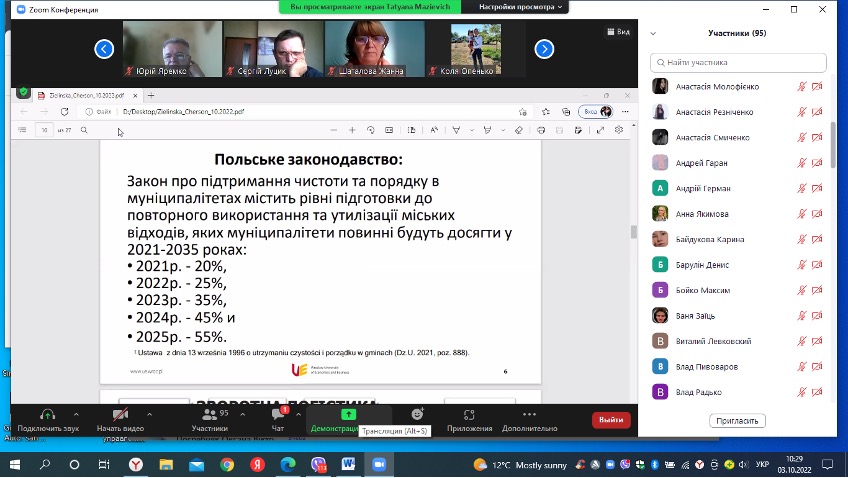Click the УКР language indicator
Image resolution: width=848 pixels, height=478 pixels.
pyautogui.click(x=762, y=464)
